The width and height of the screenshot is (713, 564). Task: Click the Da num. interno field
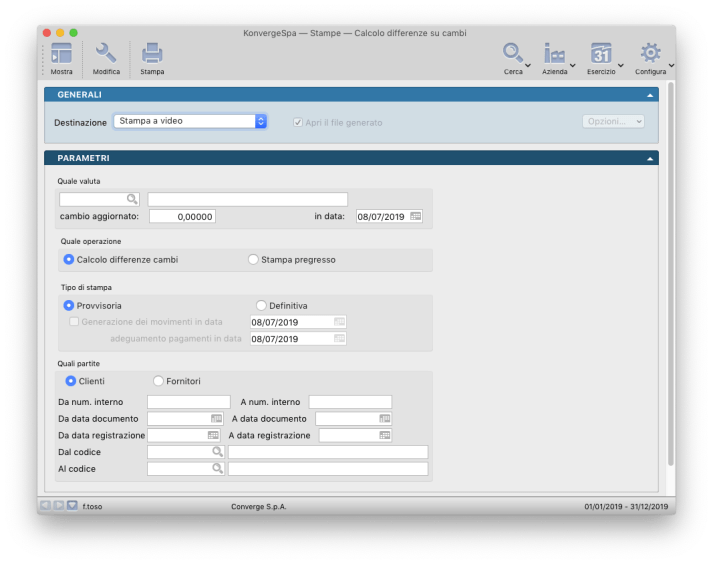pos(188,402)
